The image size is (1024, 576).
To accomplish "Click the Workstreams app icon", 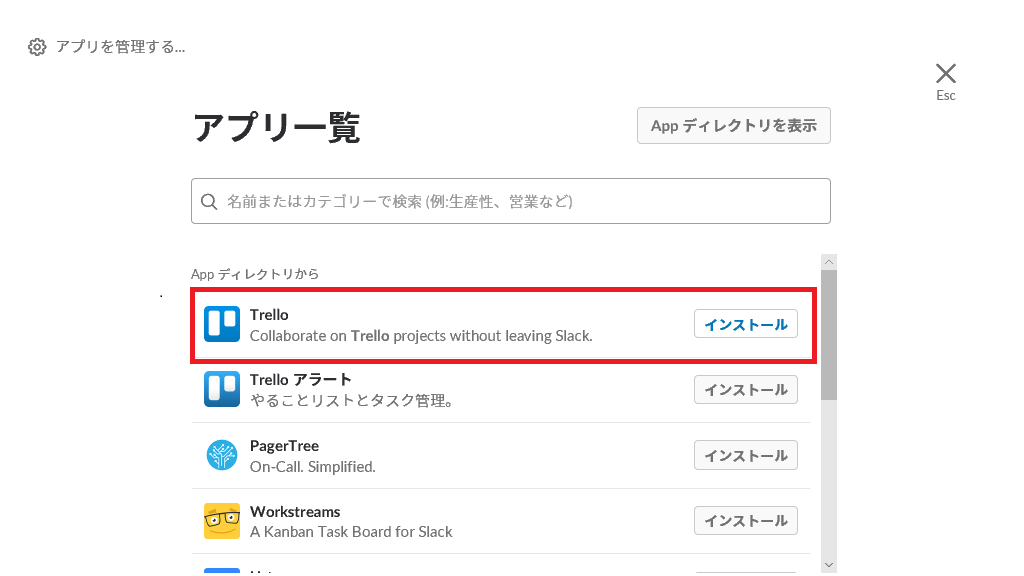I will point(222,521).
